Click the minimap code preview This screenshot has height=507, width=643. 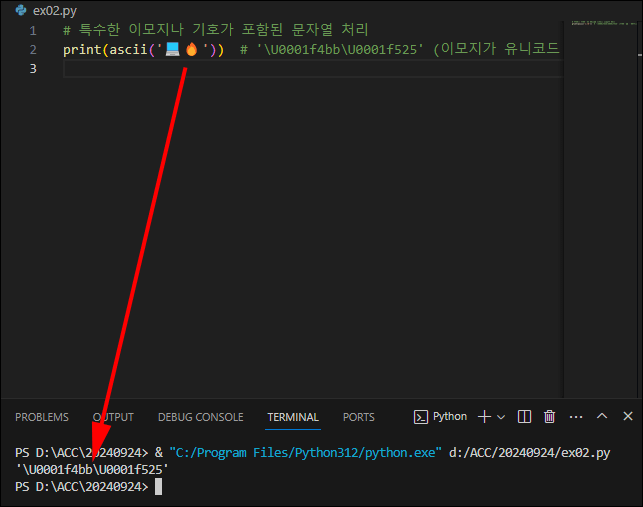click(604, 23)
